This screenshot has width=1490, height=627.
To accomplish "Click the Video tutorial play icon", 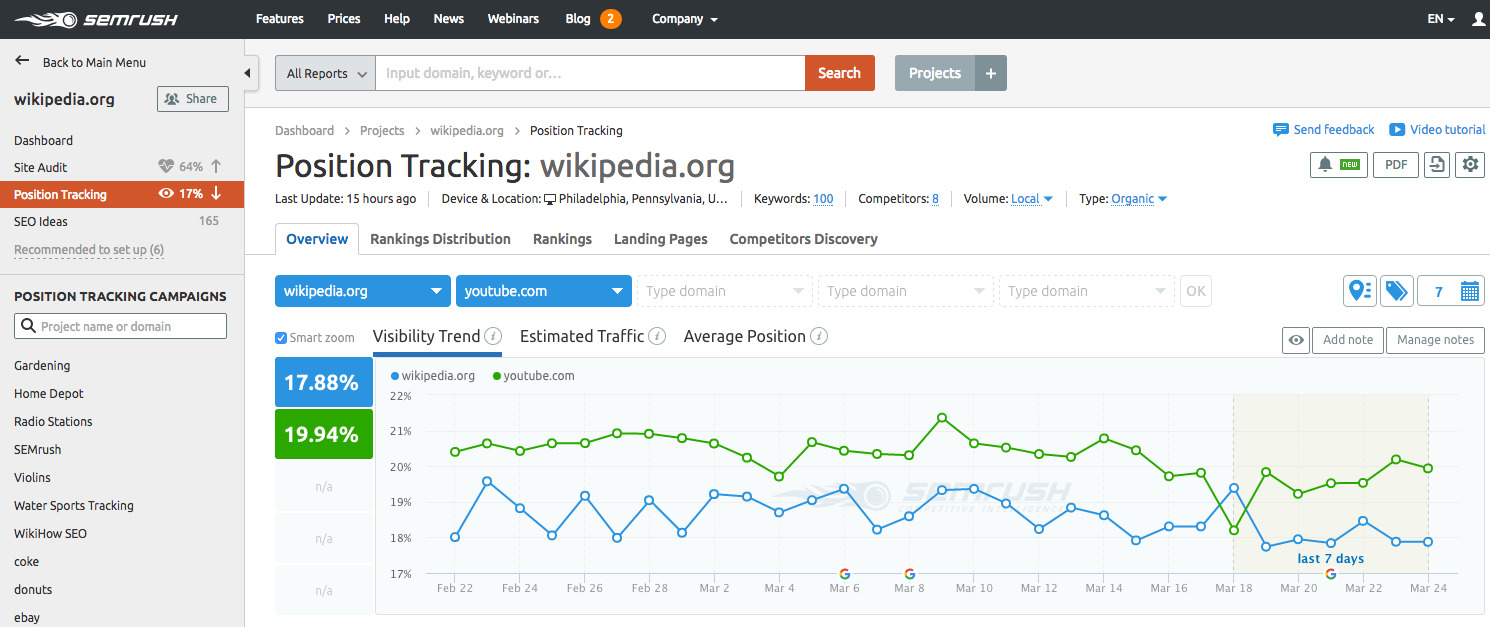I will 1397,130.
